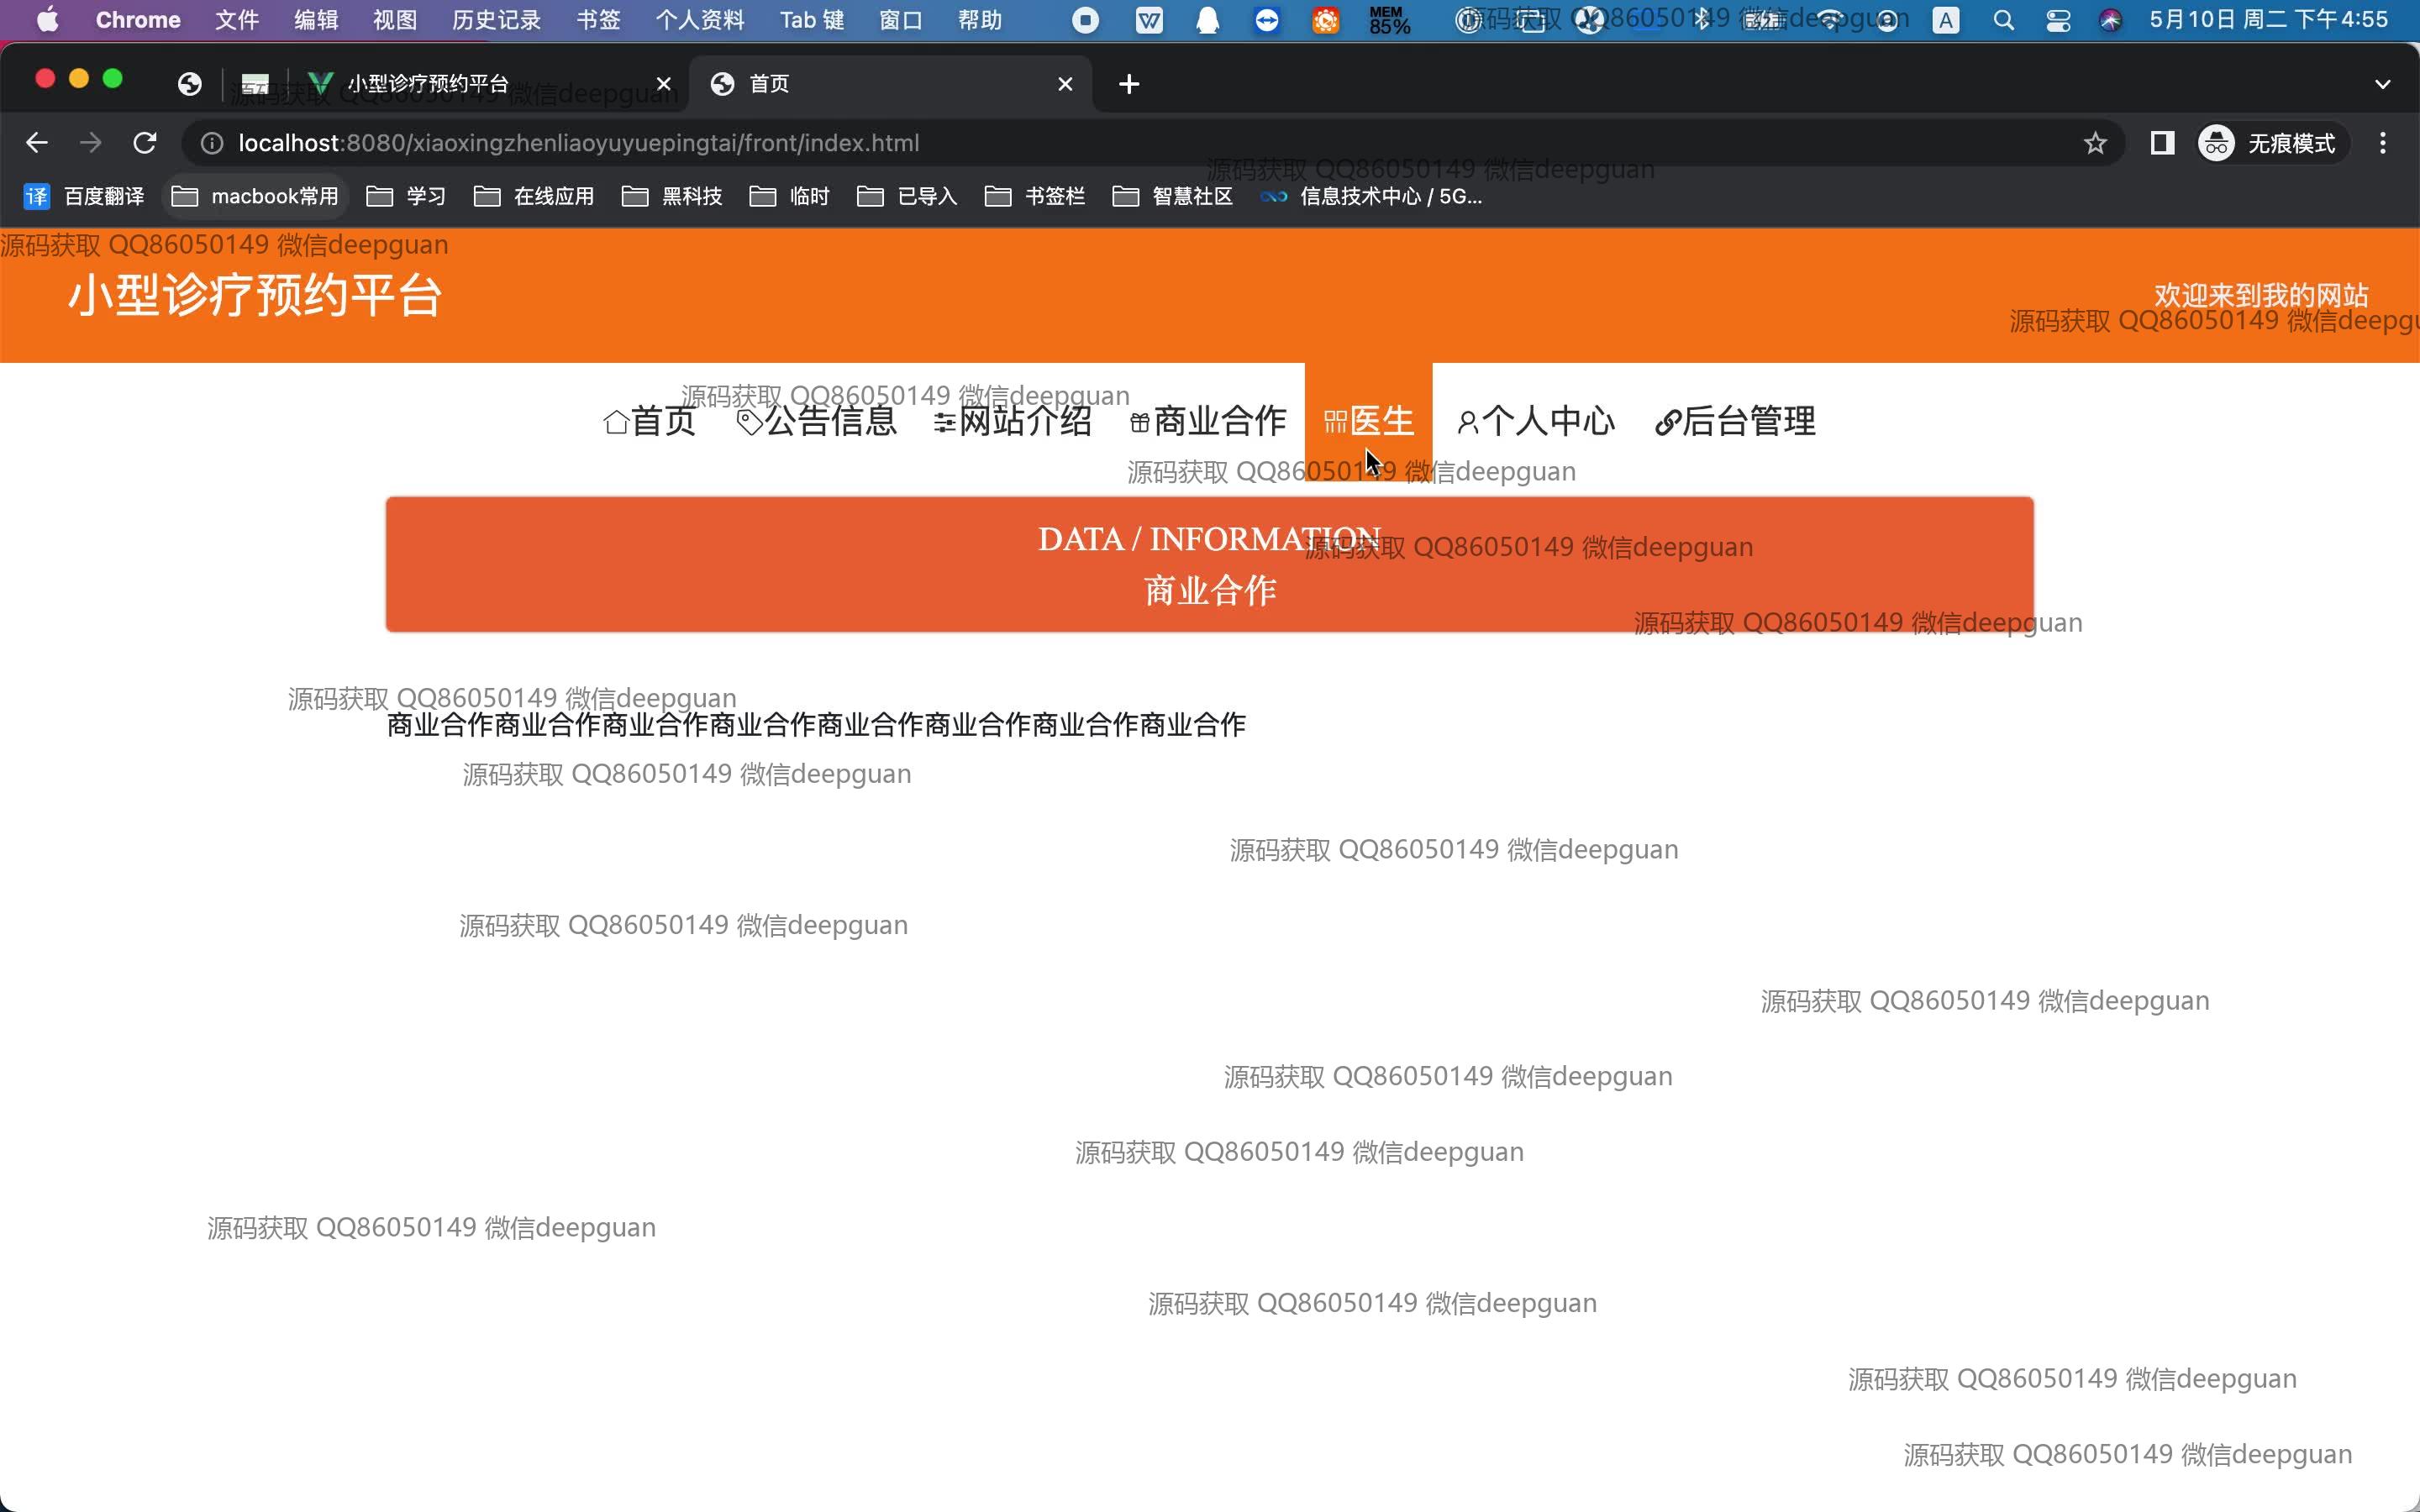This screenshot has width=2420, height=1512.
Task: Open the 智慧社区 bookmarks folder
Action: tap(1173, 196)
